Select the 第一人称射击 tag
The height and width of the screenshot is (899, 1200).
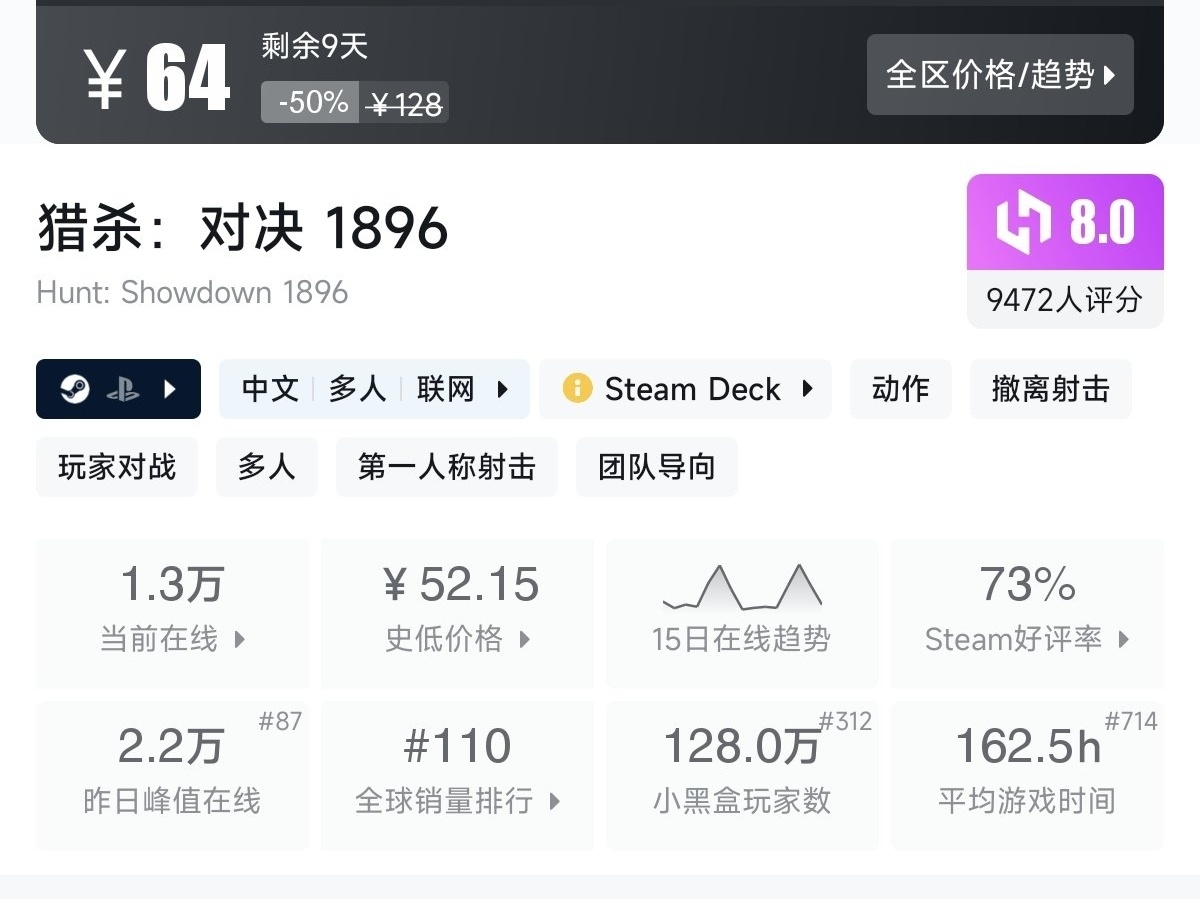[446, 467]
